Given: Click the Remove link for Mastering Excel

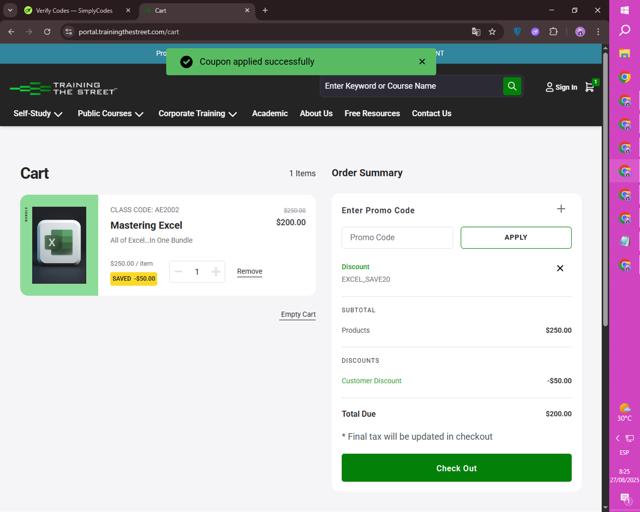Looking at the screenshot, I should pyautogui.click(x=249, y=272).
